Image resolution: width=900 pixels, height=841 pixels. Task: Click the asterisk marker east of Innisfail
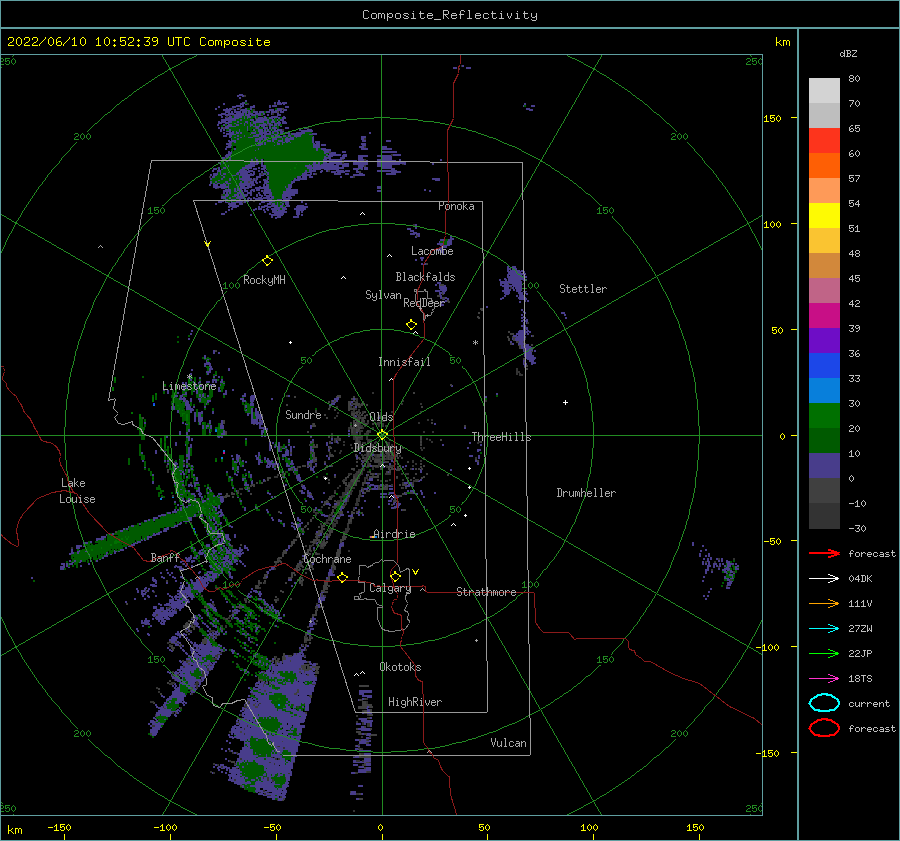click(x=475, y=343)
